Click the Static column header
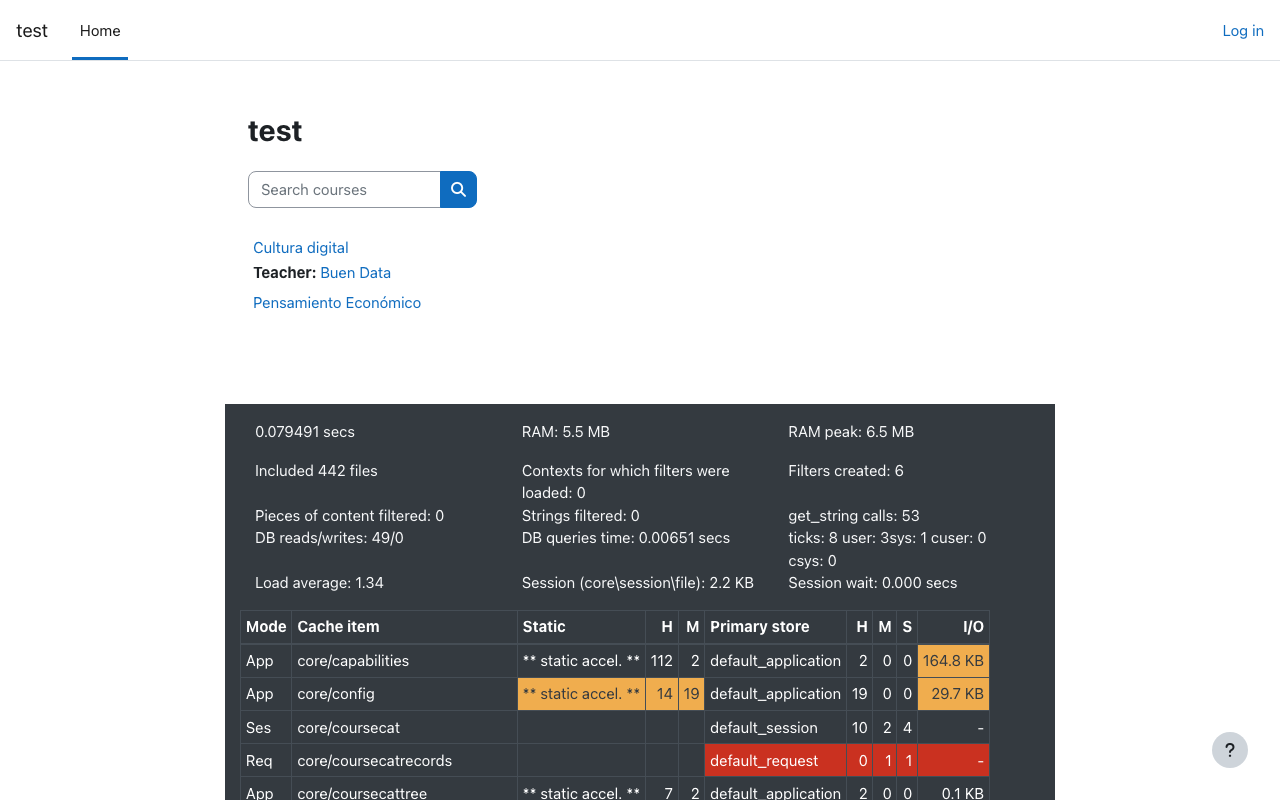This screenshot has height=800, width=1280. coord(544,627)
